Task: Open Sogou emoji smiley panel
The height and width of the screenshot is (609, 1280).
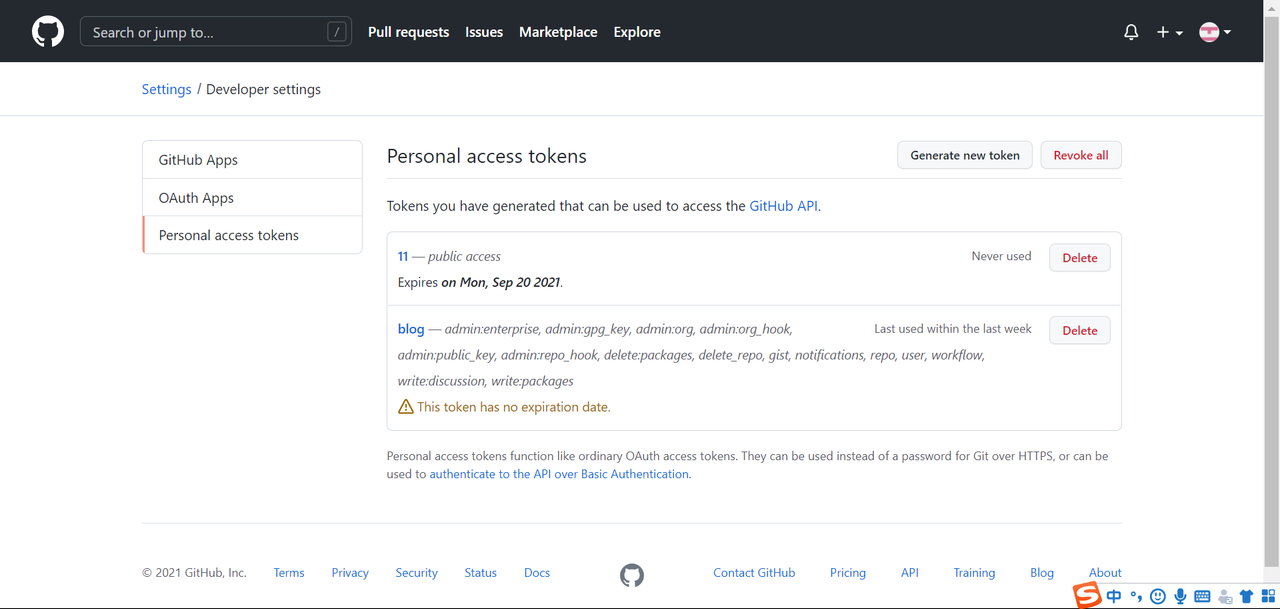Action: (1158, 597)
